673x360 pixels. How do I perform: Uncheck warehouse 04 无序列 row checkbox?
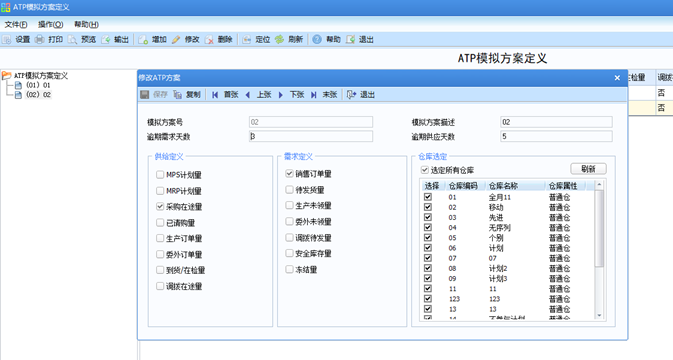(428, 227)
